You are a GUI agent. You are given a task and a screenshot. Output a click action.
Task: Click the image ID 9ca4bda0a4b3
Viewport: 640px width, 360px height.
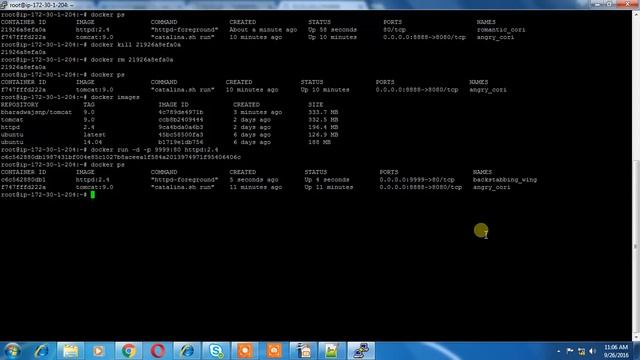(181, 127)
